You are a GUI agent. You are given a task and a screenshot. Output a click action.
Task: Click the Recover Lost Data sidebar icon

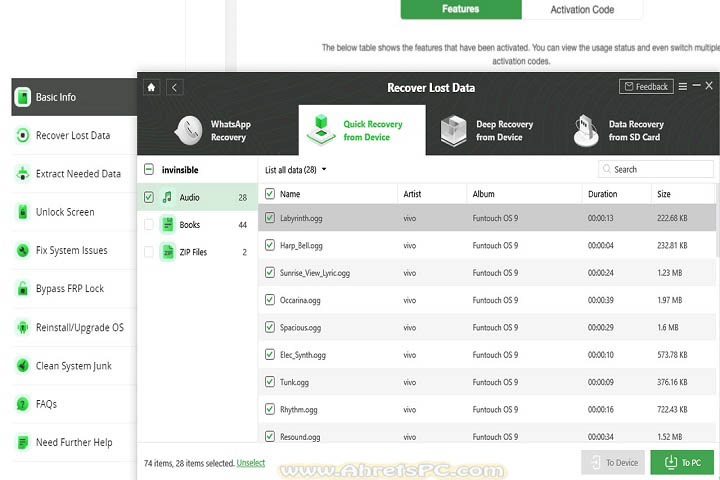click(22, 136)
